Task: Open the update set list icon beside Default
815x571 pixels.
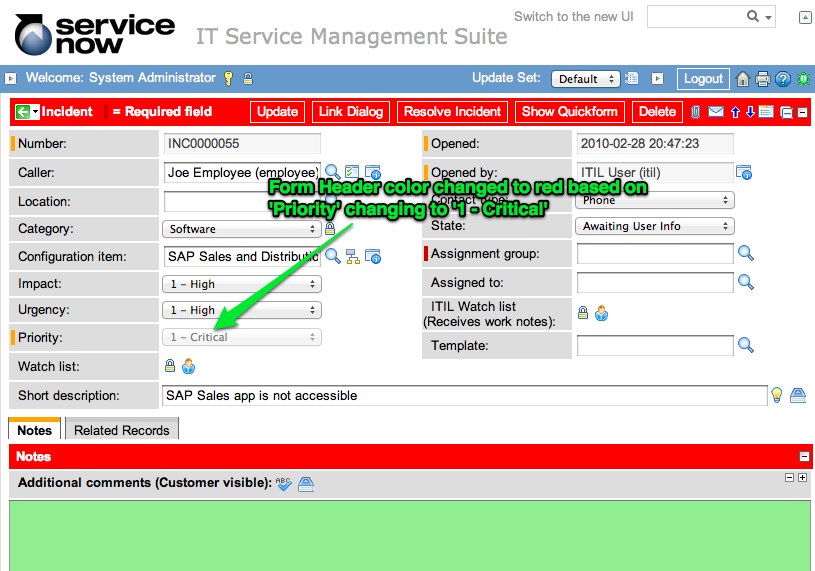Action: point(632,78)
